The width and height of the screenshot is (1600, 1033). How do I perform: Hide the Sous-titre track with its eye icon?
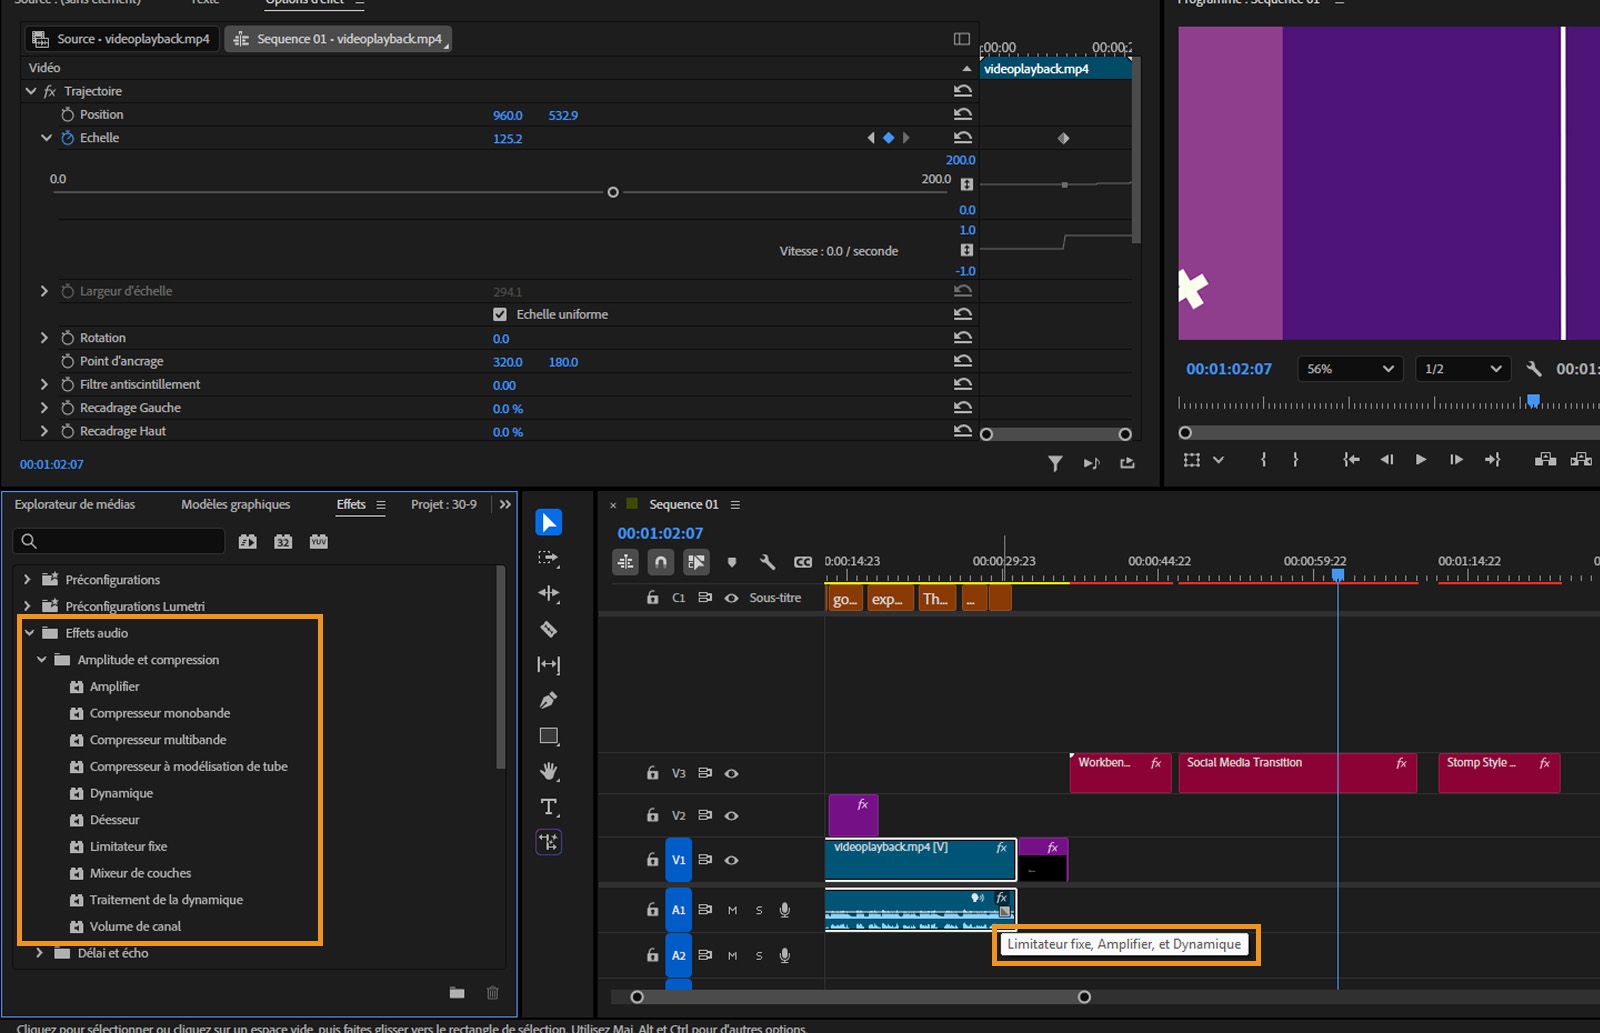(732, 597)
